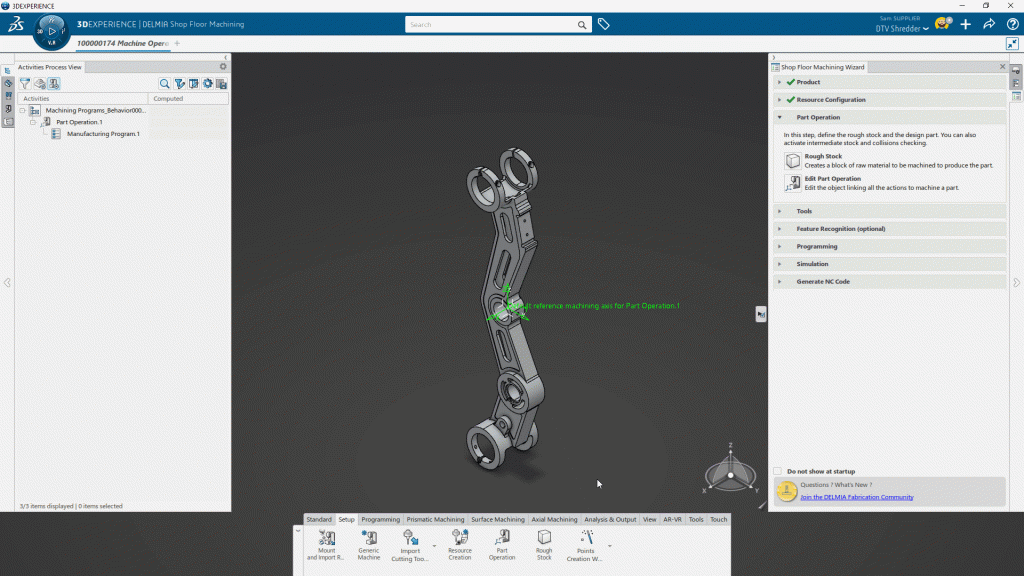Open the Generic Machine tool
This screenshot has width=1024, height=576.
tap(369, 538)
